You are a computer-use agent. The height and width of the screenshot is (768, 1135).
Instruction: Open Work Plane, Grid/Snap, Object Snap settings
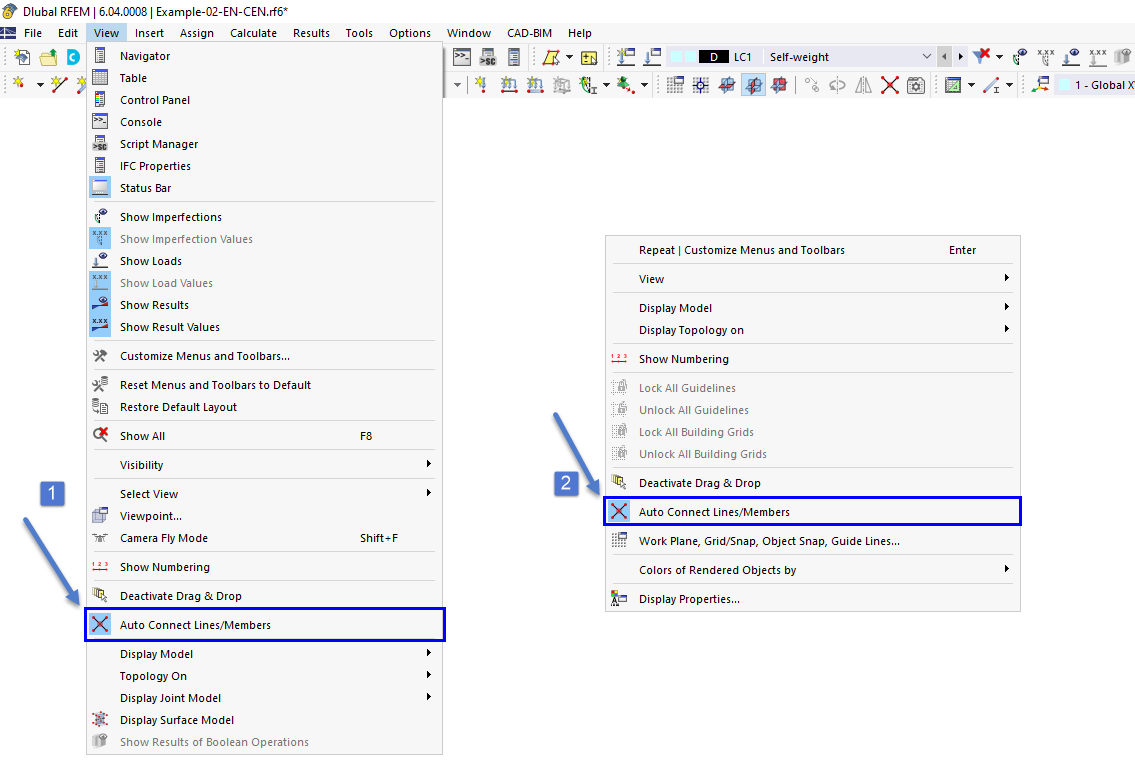point(750,540)
